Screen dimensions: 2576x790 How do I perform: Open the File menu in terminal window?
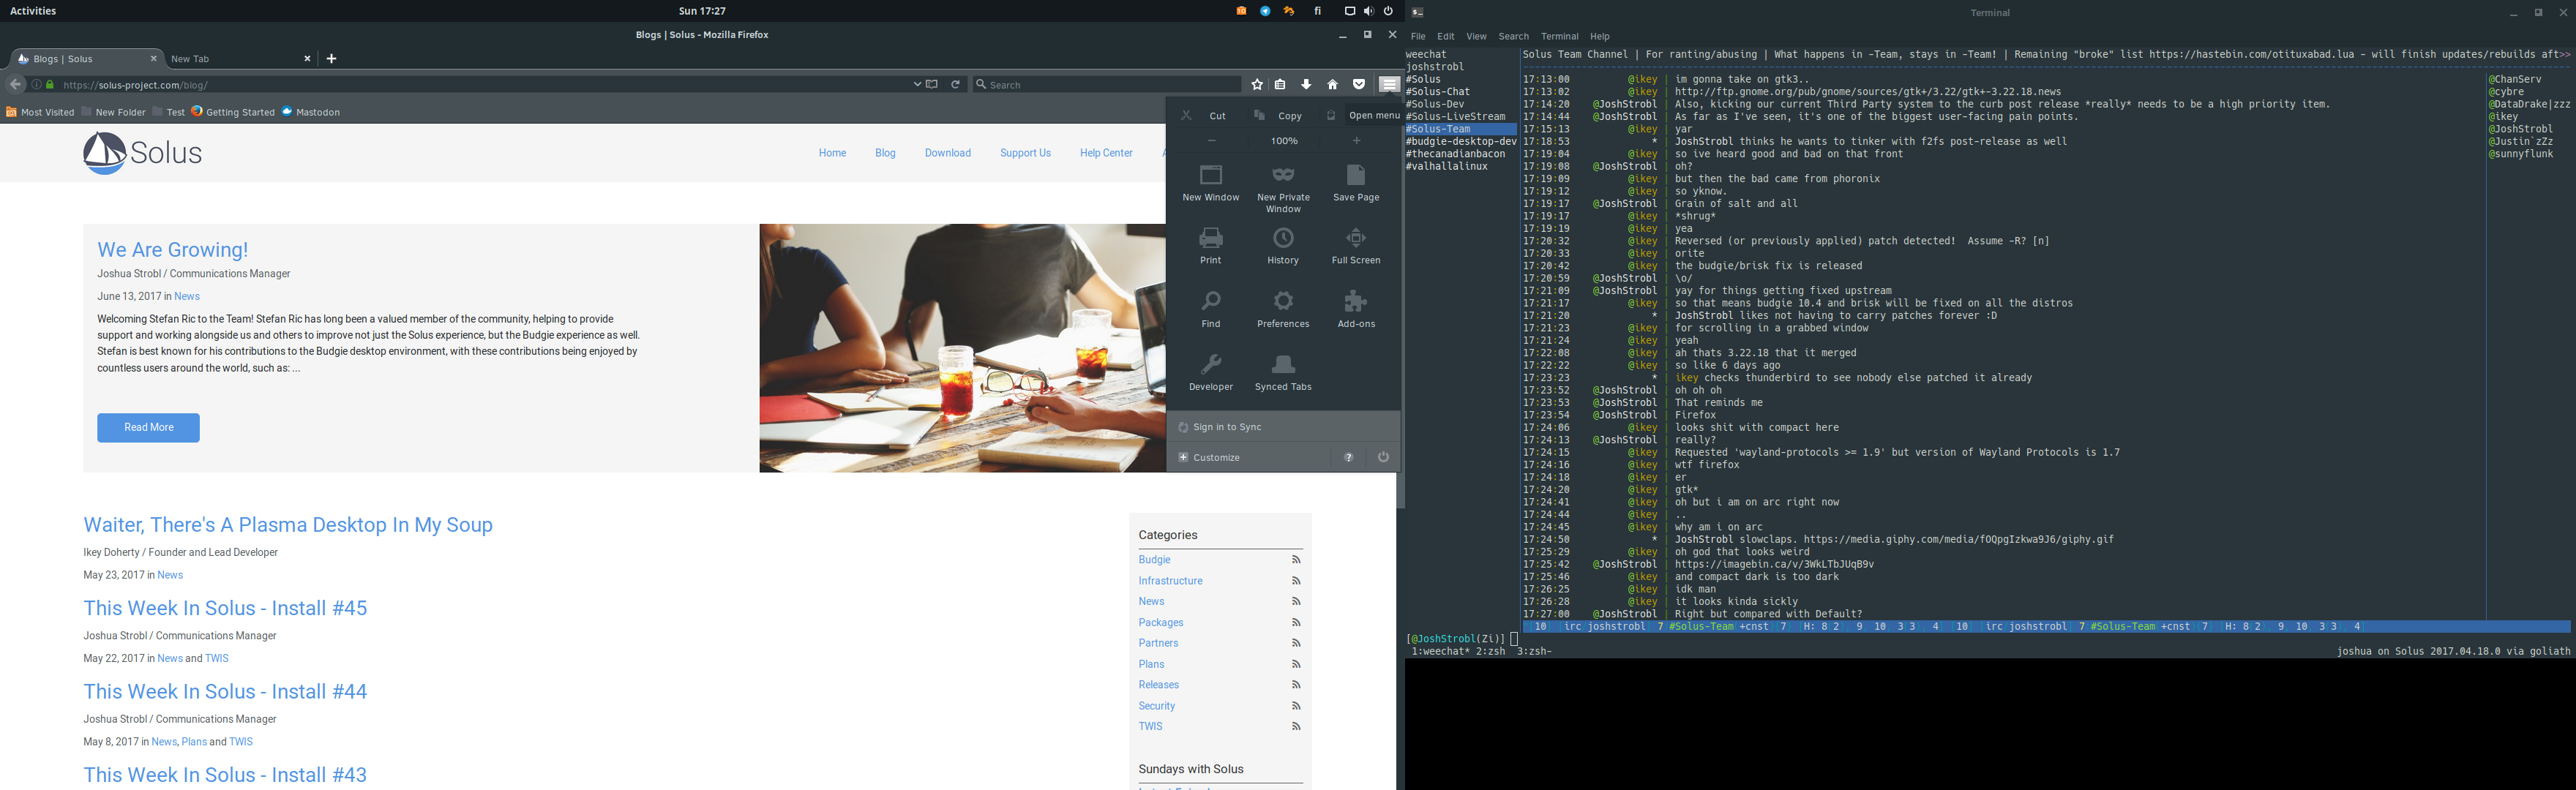tap(1417, 36)
